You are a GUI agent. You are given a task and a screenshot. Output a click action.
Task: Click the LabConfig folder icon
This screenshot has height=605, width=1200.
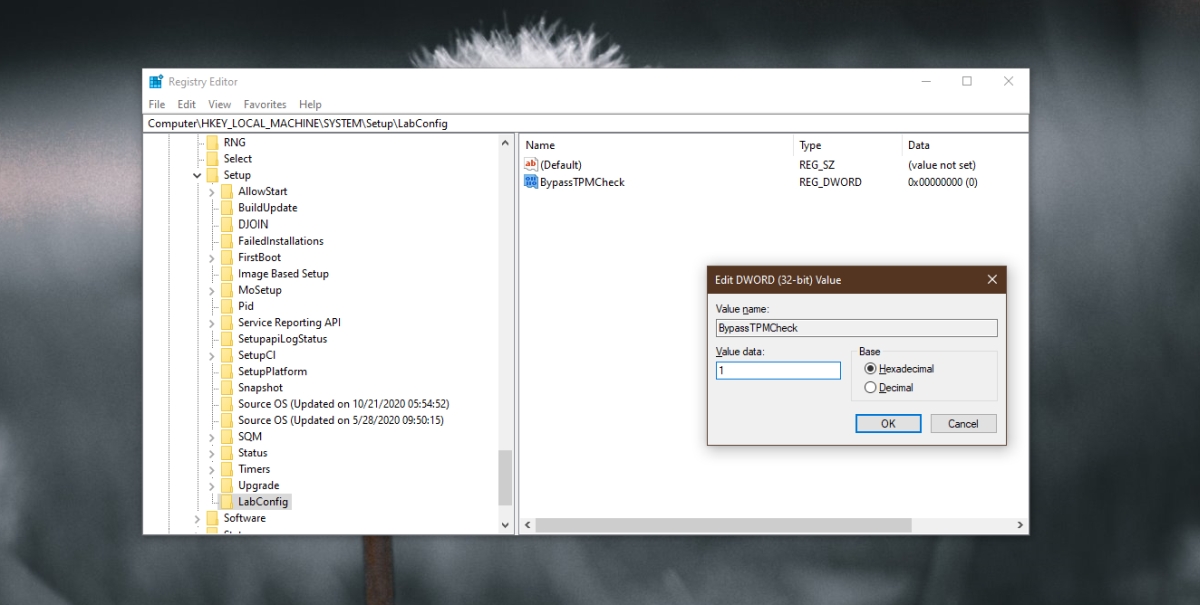[x=227, y=502]
